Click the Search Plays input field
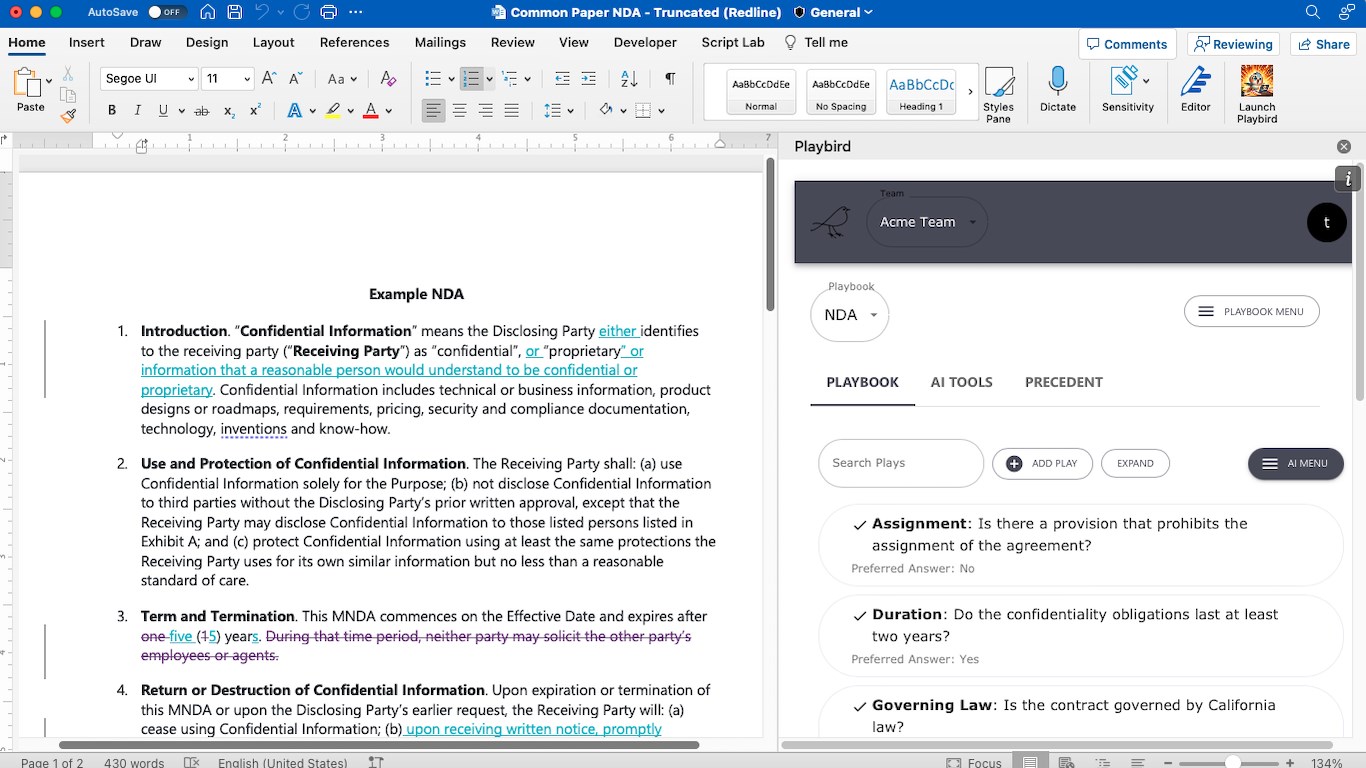Viewport: 1366px width, 768px height. [900, 463]
